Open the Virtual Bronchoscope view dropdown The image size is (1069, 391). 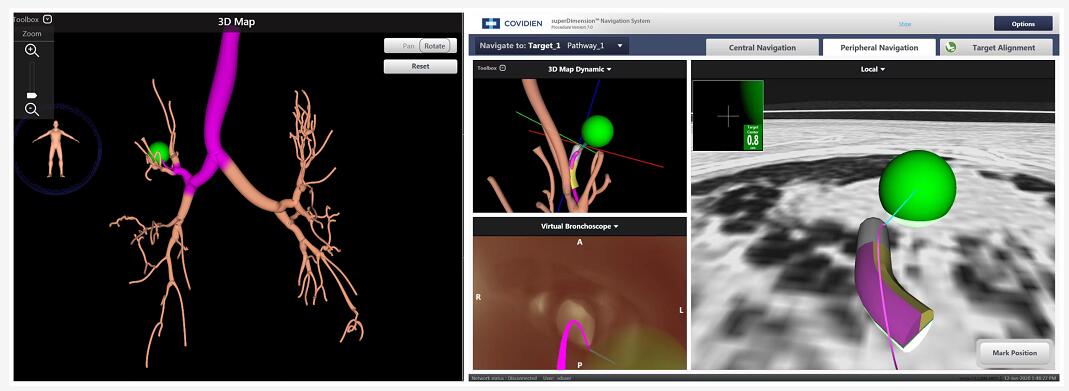click(x=579, y=226)
